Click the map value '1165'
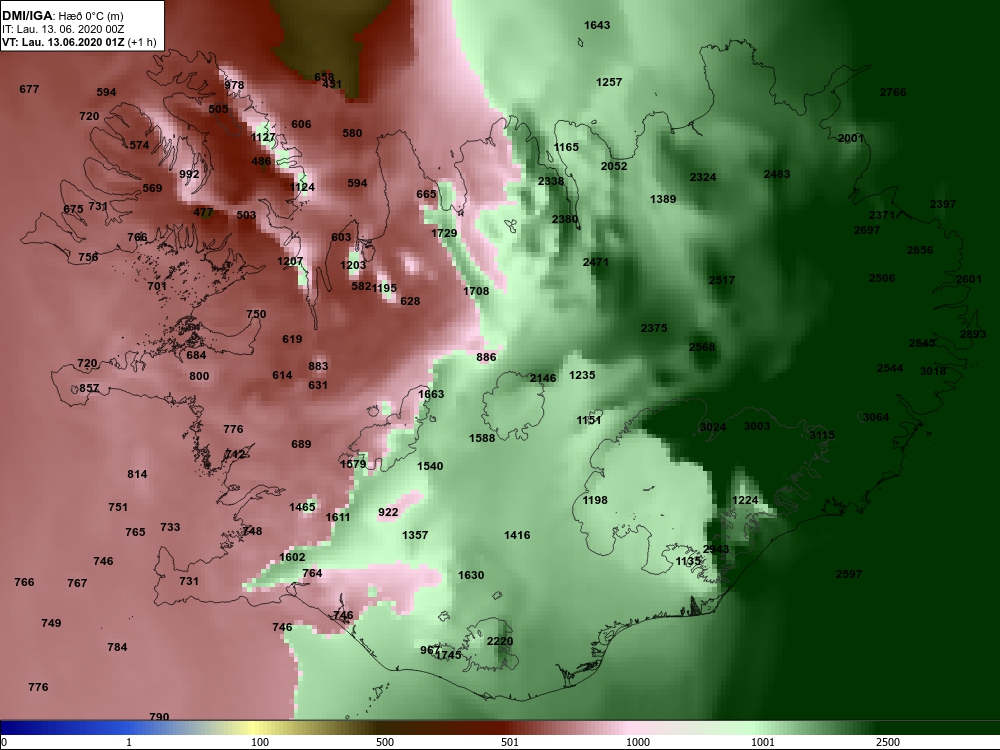The height and width of the screenshot is (750, 1000). click(566, 147)
